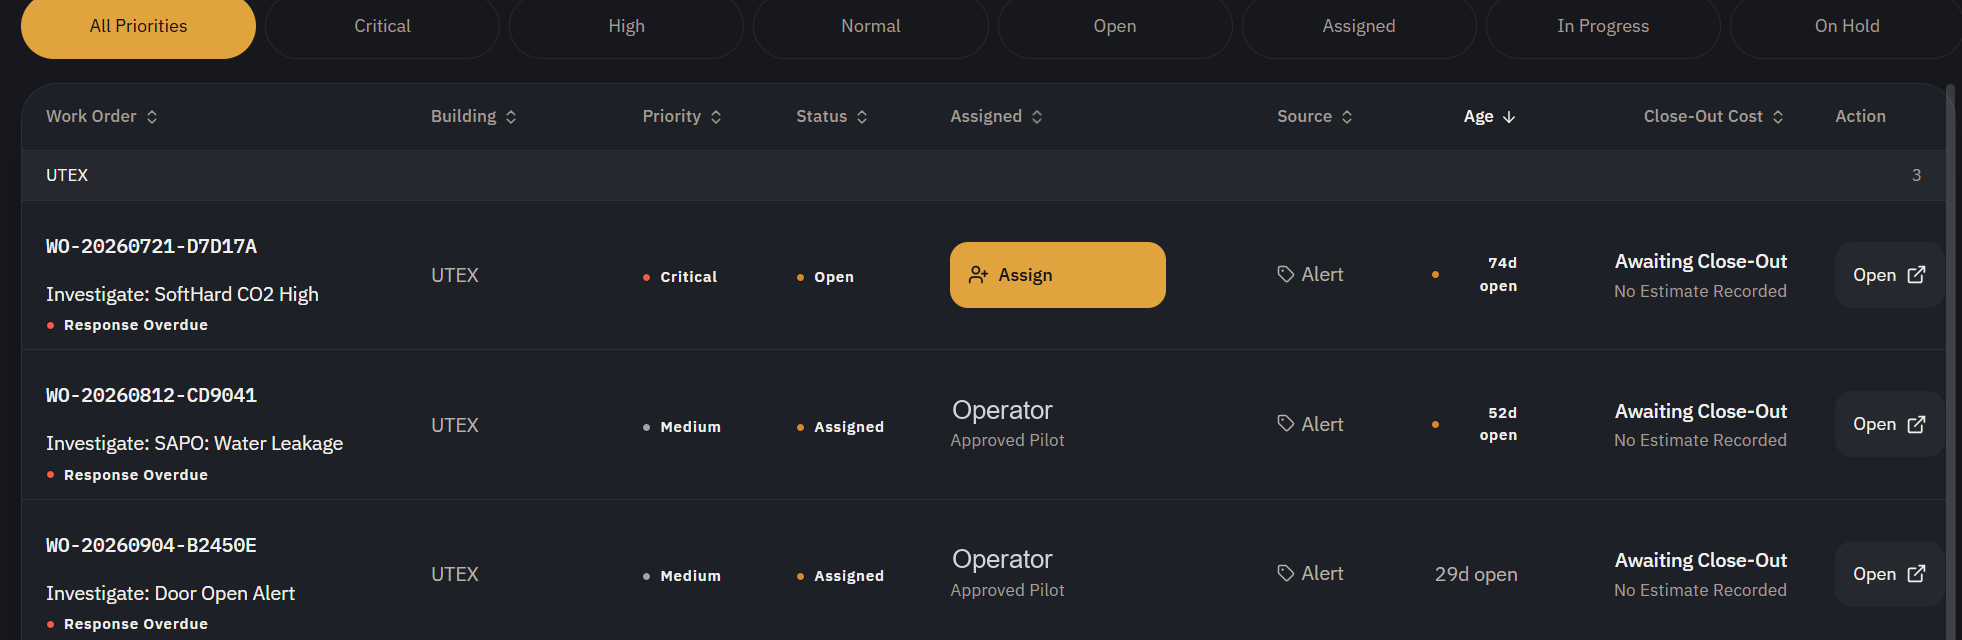1962x640 pixels.
Task: Select the In Progress filter
Action: [x=1603, y=27]
